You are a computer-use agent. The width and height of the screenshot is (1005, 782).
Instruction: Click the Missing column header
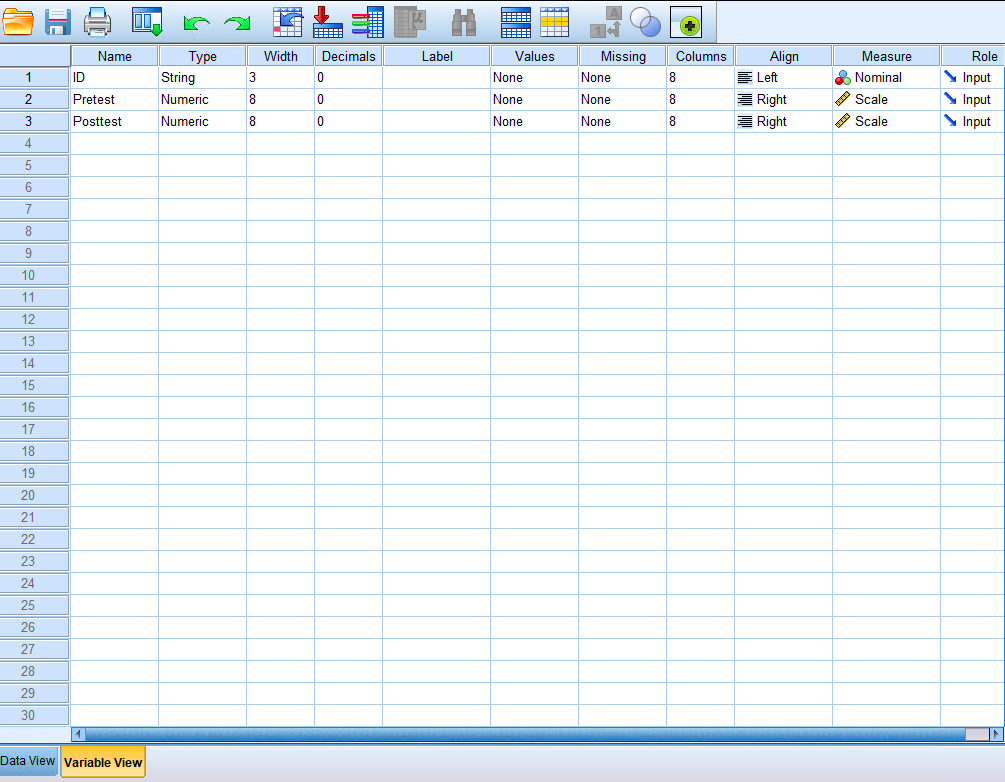click(x=623, y=56)
